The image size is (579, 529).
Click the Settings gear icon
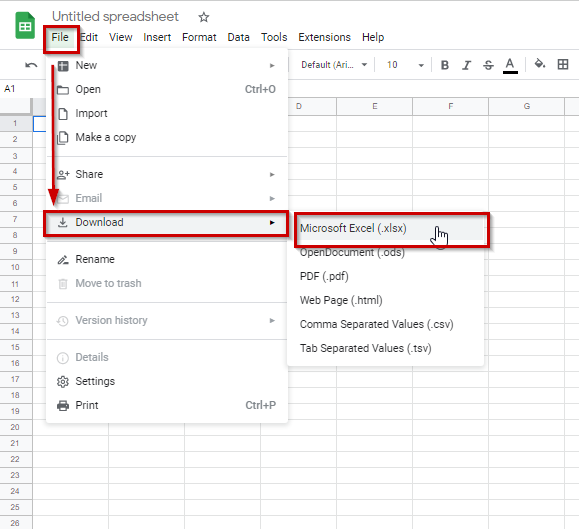63,381
